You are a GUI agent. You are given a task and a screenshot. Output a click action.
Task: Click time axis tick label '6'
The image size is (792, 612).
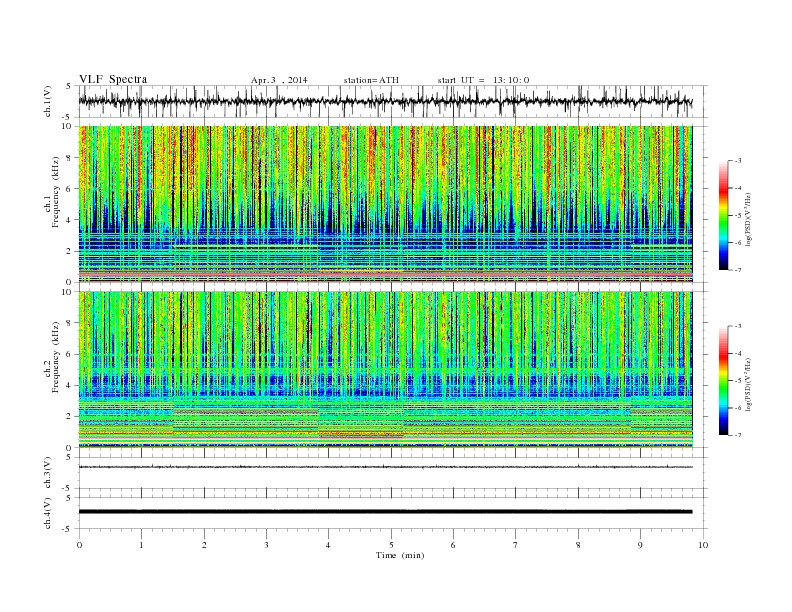tap(454, 545)
